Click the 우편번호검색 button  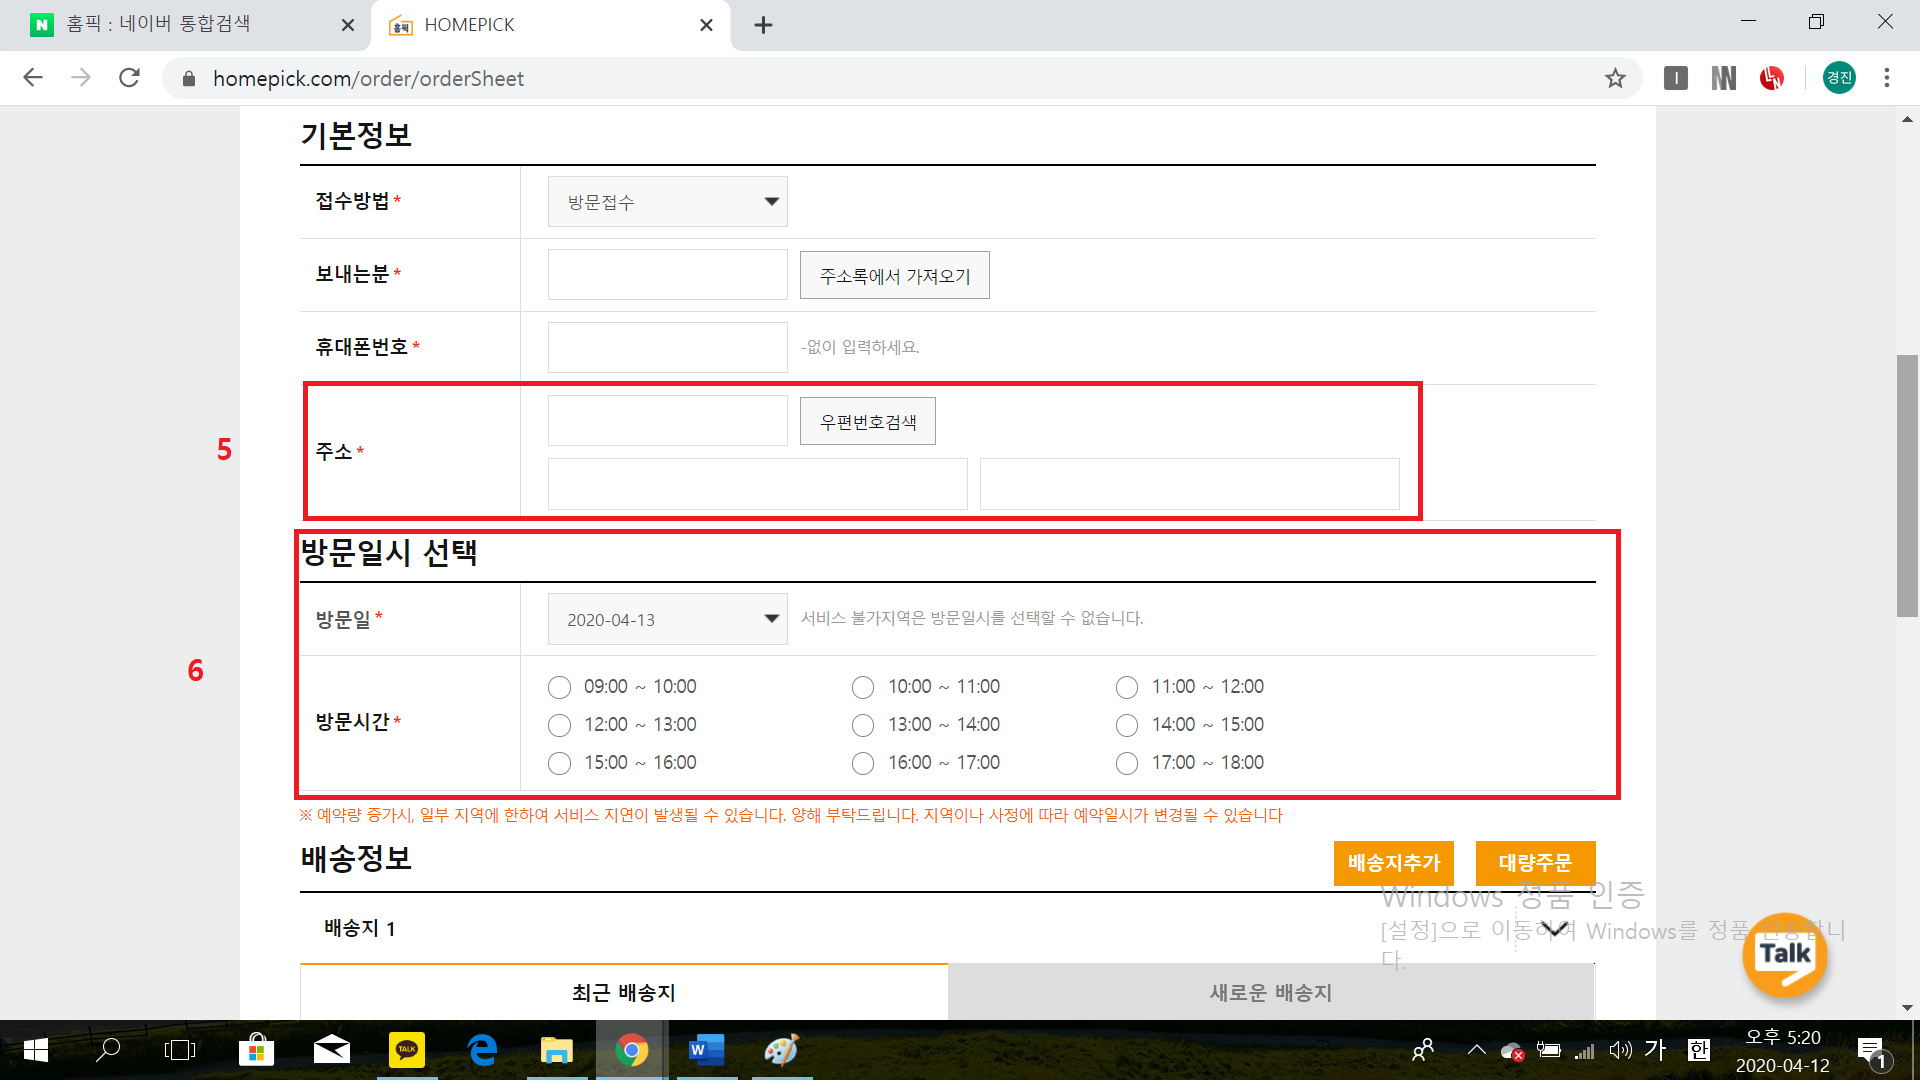point(867,422)
